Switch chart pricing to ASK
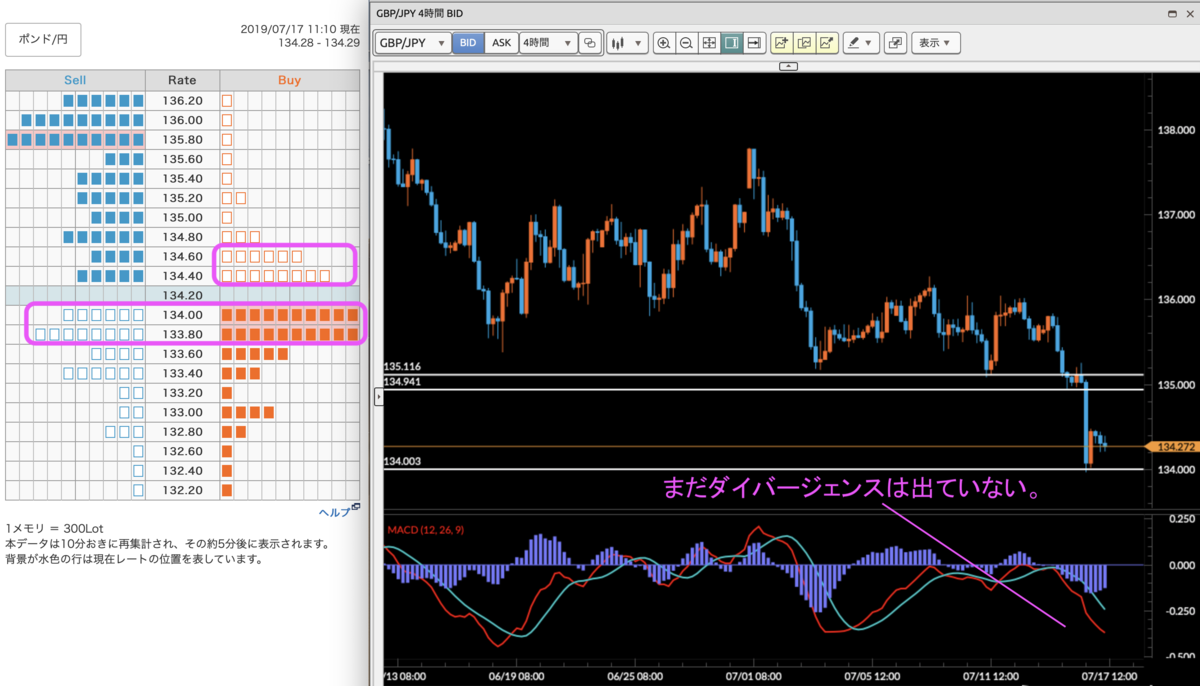This screenshot has height=686, width=1200. (x=501, y=43)
